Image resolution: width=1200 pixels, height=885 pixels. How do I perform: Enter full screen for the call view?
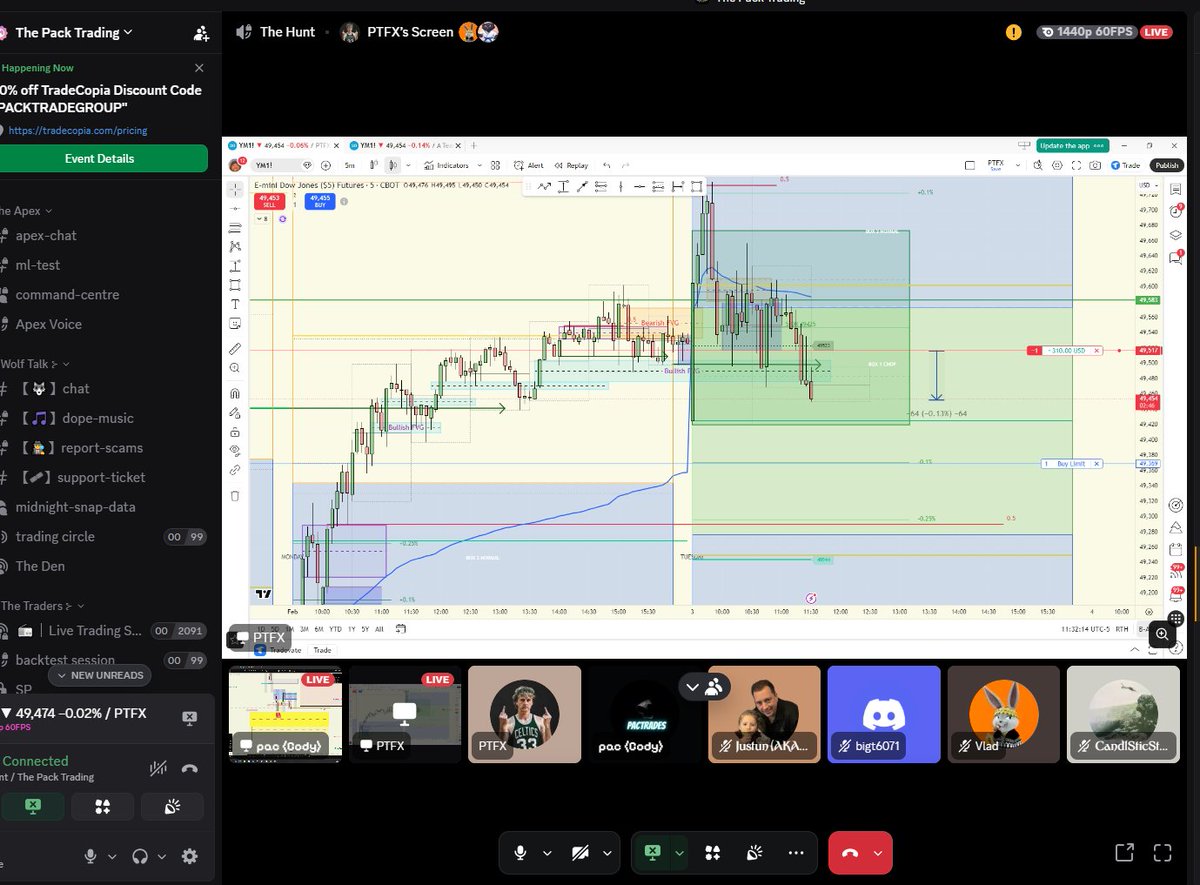(x=1162, y=853)
